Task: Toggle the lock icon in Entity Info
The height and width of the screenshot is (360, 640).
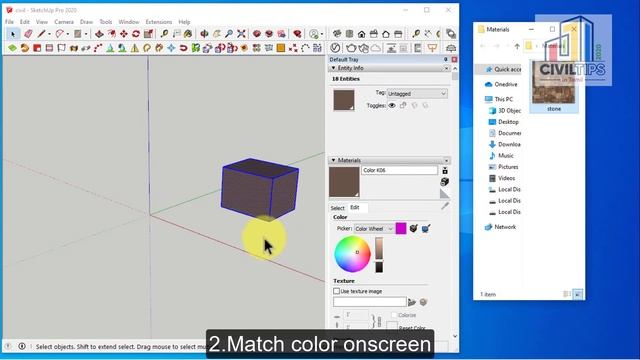Action: 403,105
